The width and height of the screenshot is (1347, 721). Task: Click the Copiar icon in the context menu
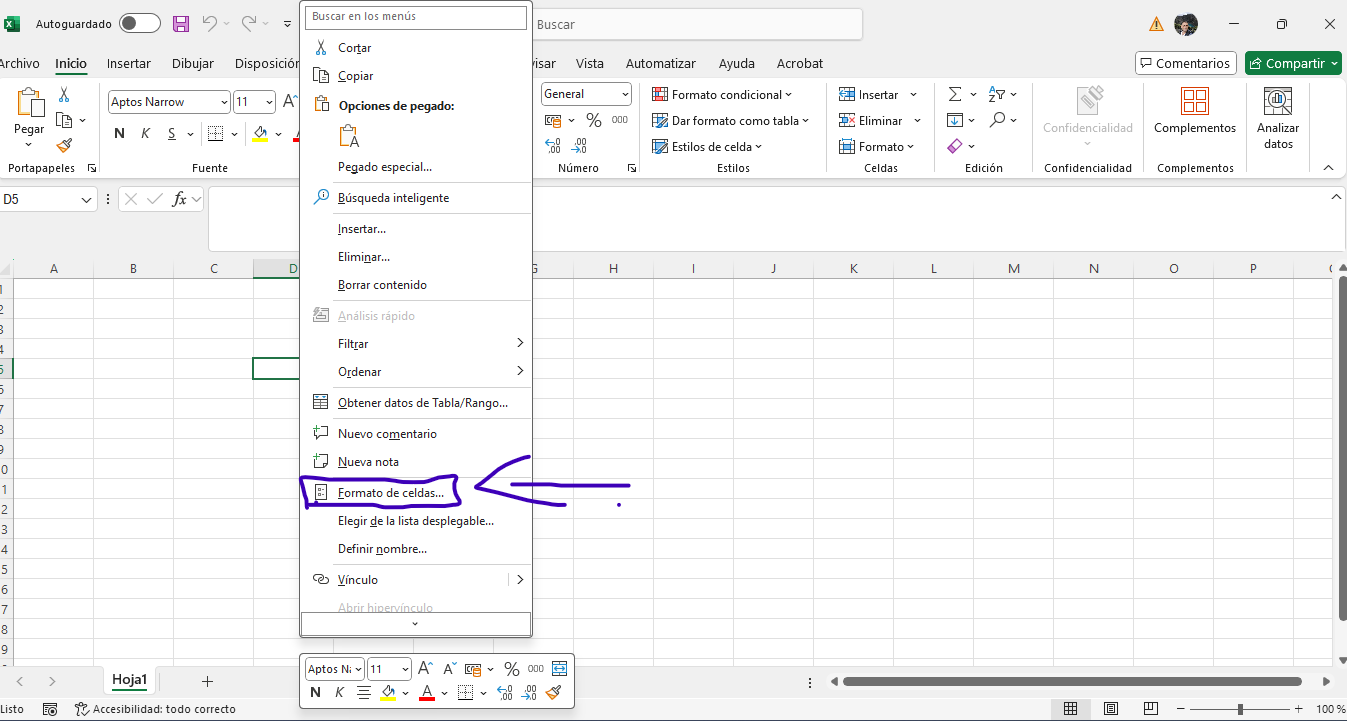(321, 75)
